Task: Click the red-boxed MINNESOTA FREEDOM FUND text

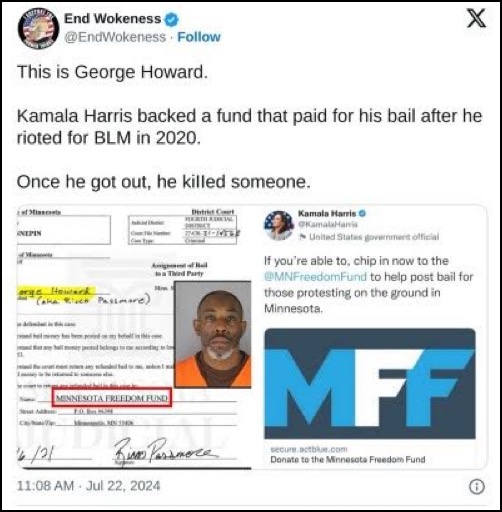Action: [112, 398]
